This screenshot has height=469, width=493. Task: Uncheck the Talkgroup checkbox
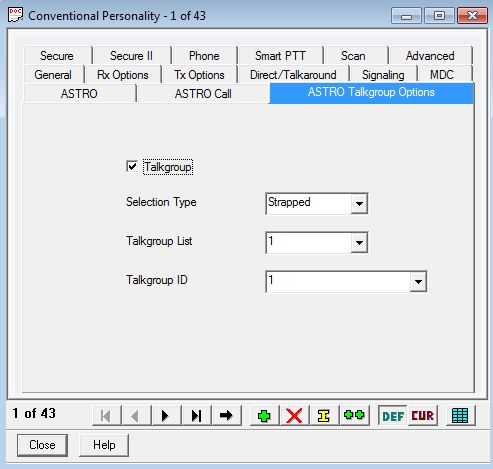click(132, 166)
